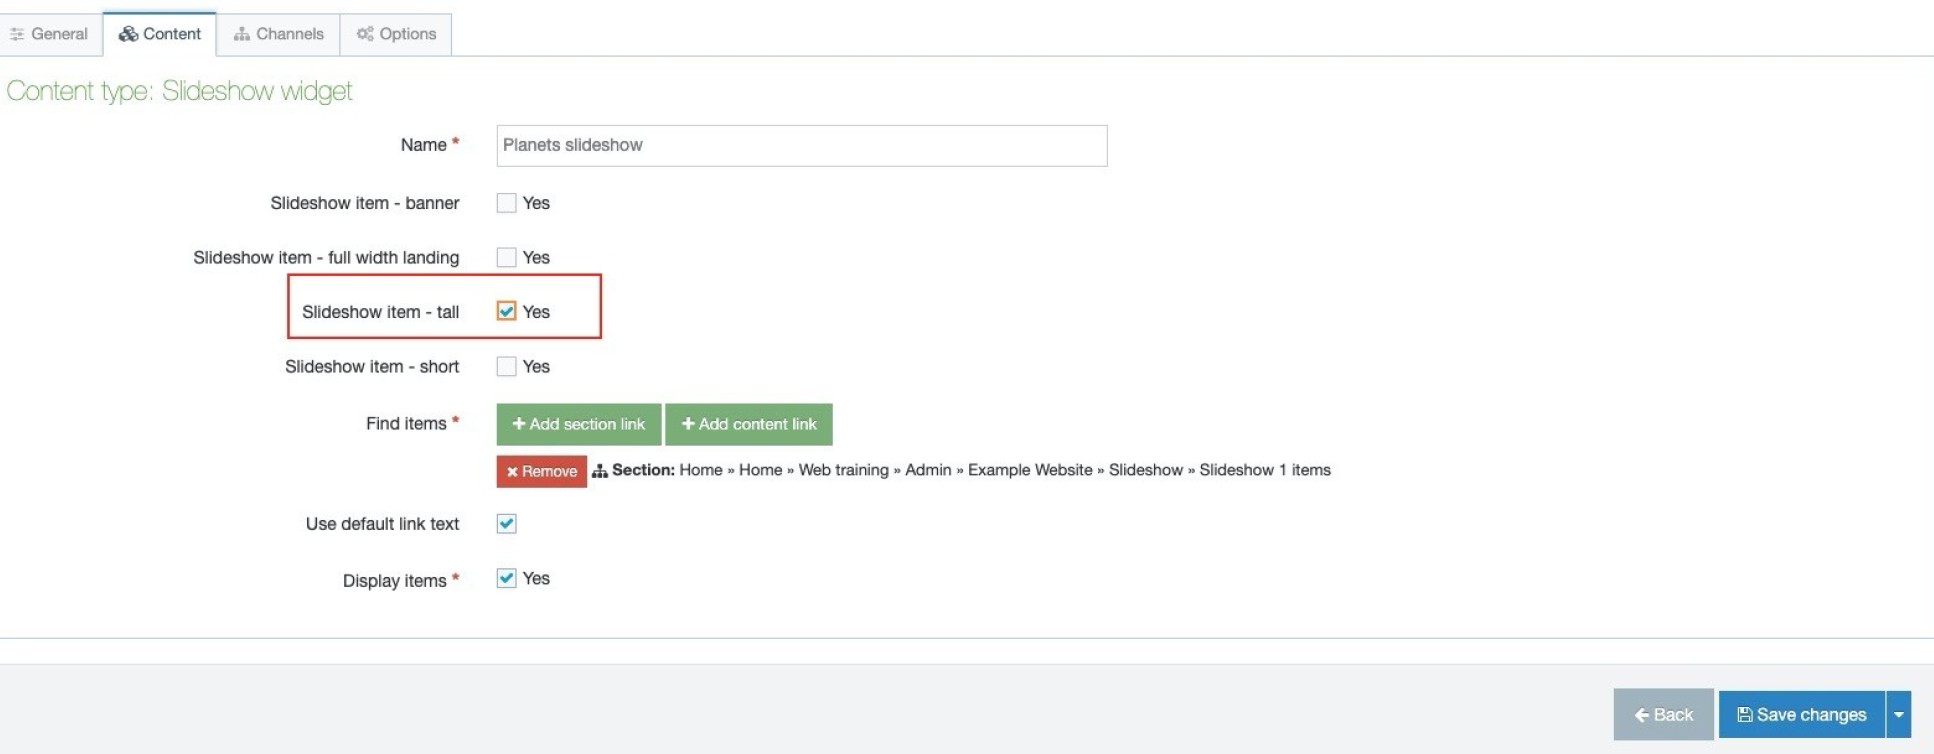The width and height of the screenshot is (1934, 754).
Task: Tick the Slideshow item - short checkbox
Action: (507, 367)
